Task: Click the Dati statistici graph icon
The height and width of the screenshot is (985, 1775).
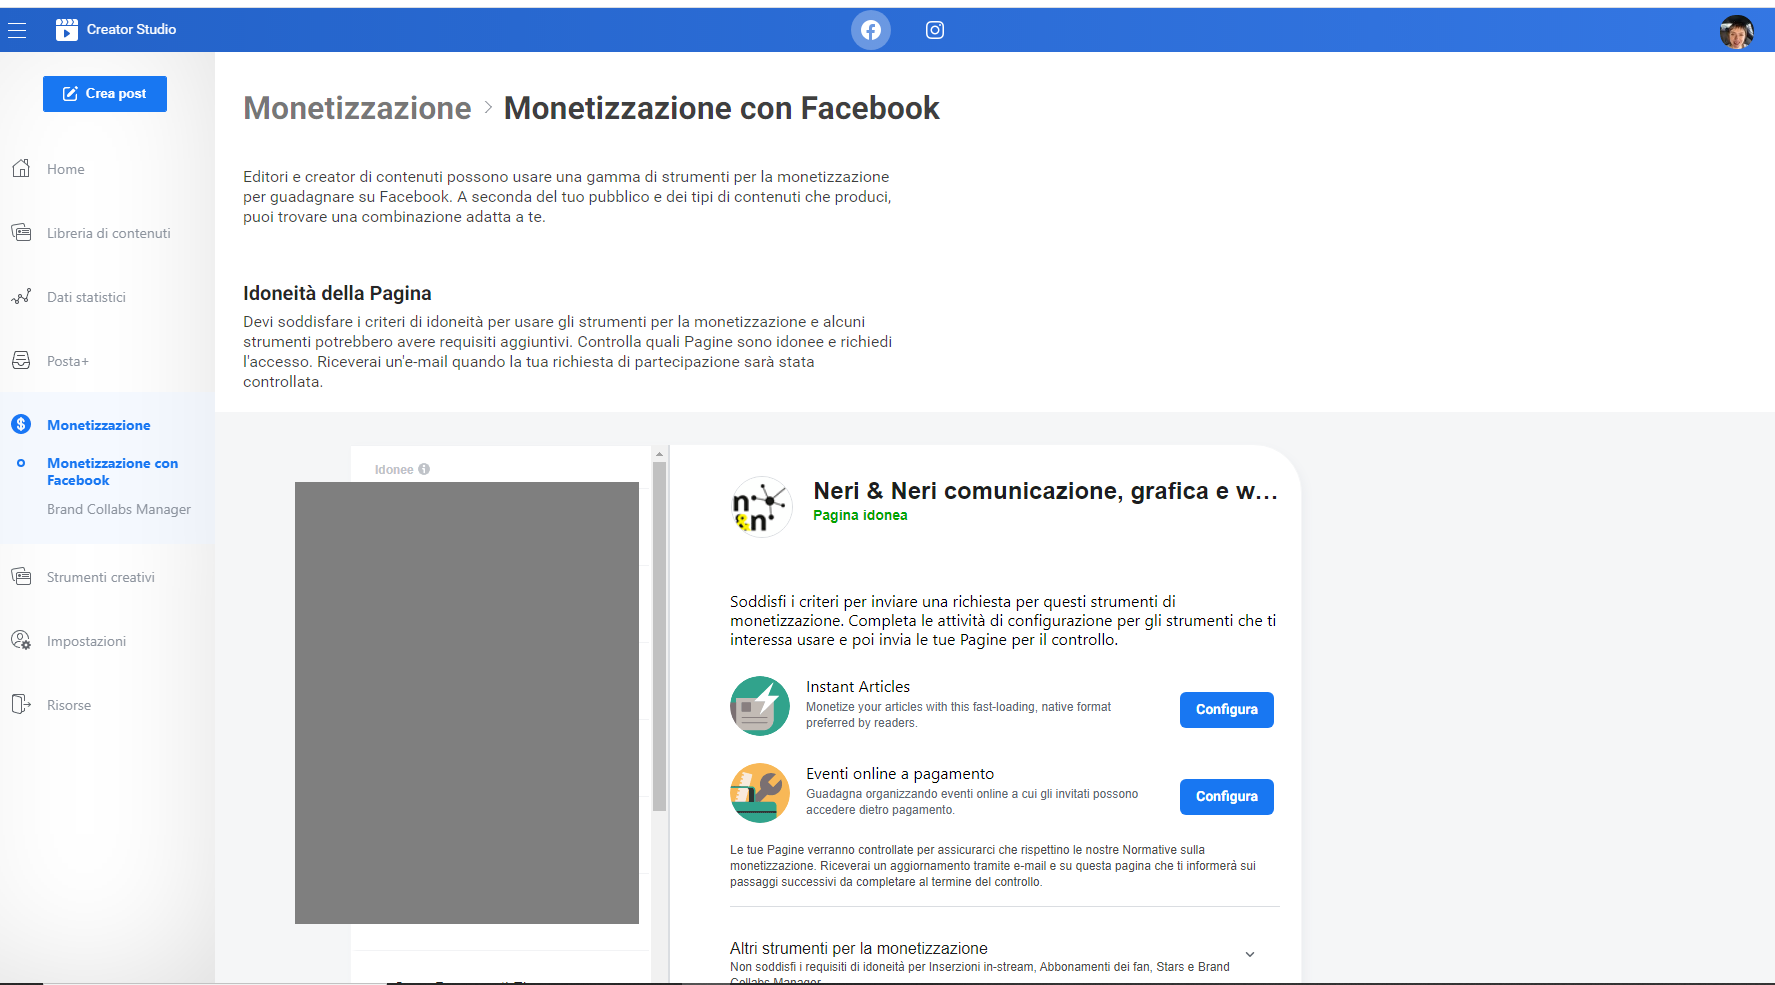Action: (x=21, y=297)
